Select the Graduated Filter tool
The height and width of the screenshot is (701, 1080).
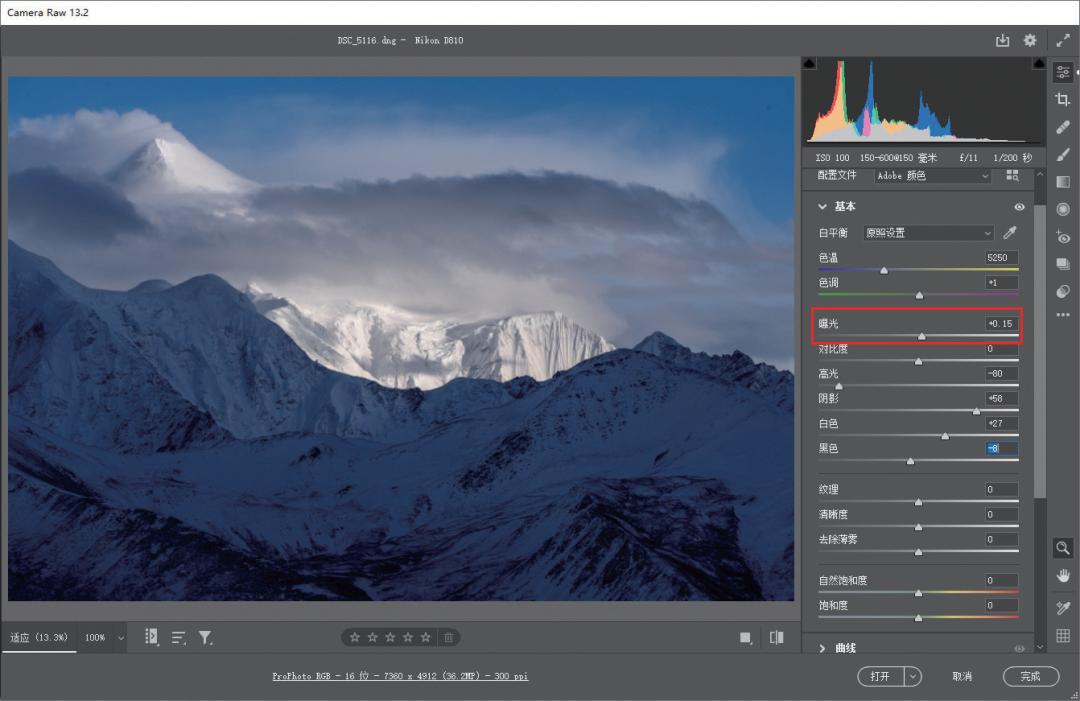1063,182
